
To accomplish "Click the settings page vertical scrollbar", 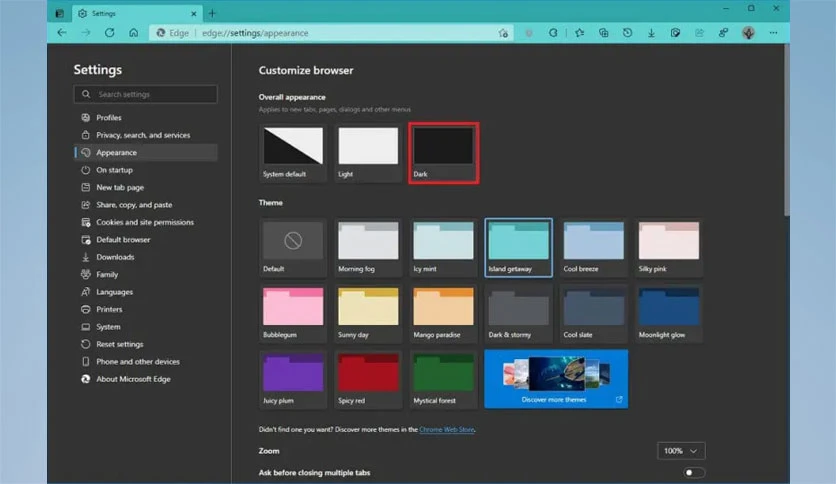I will click(786, 131).
